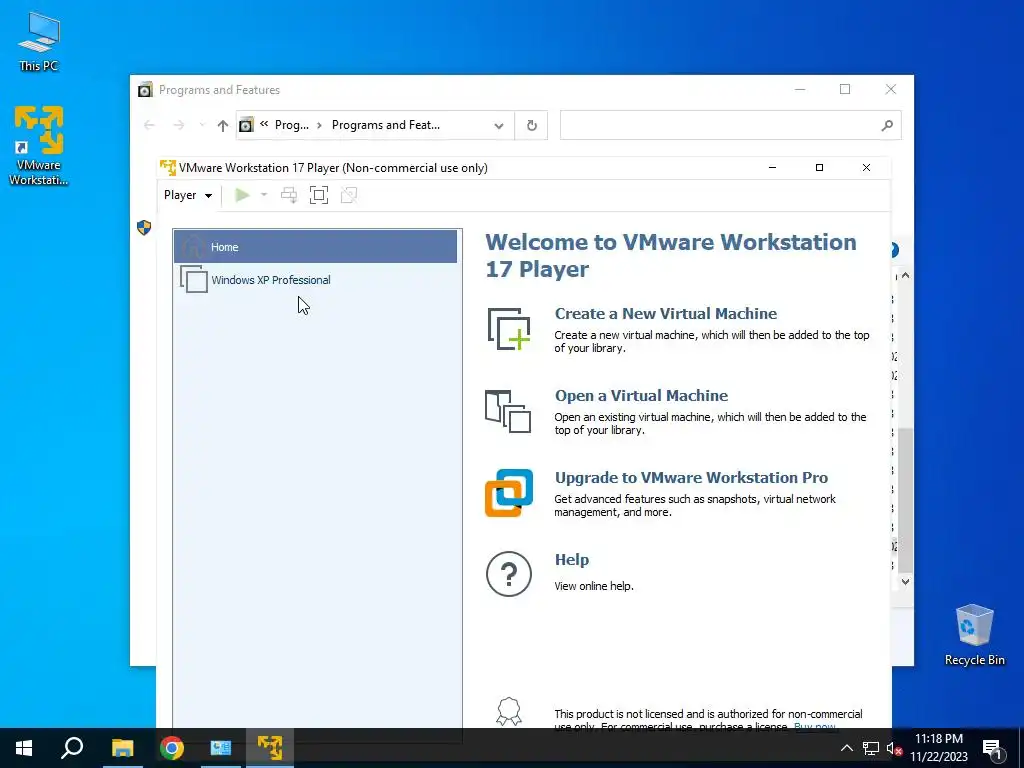Image resolution: width=1024 pixels, height=768 pixels.
Task: Click Open a Virtual Machine heading
Action: (641, 396)
